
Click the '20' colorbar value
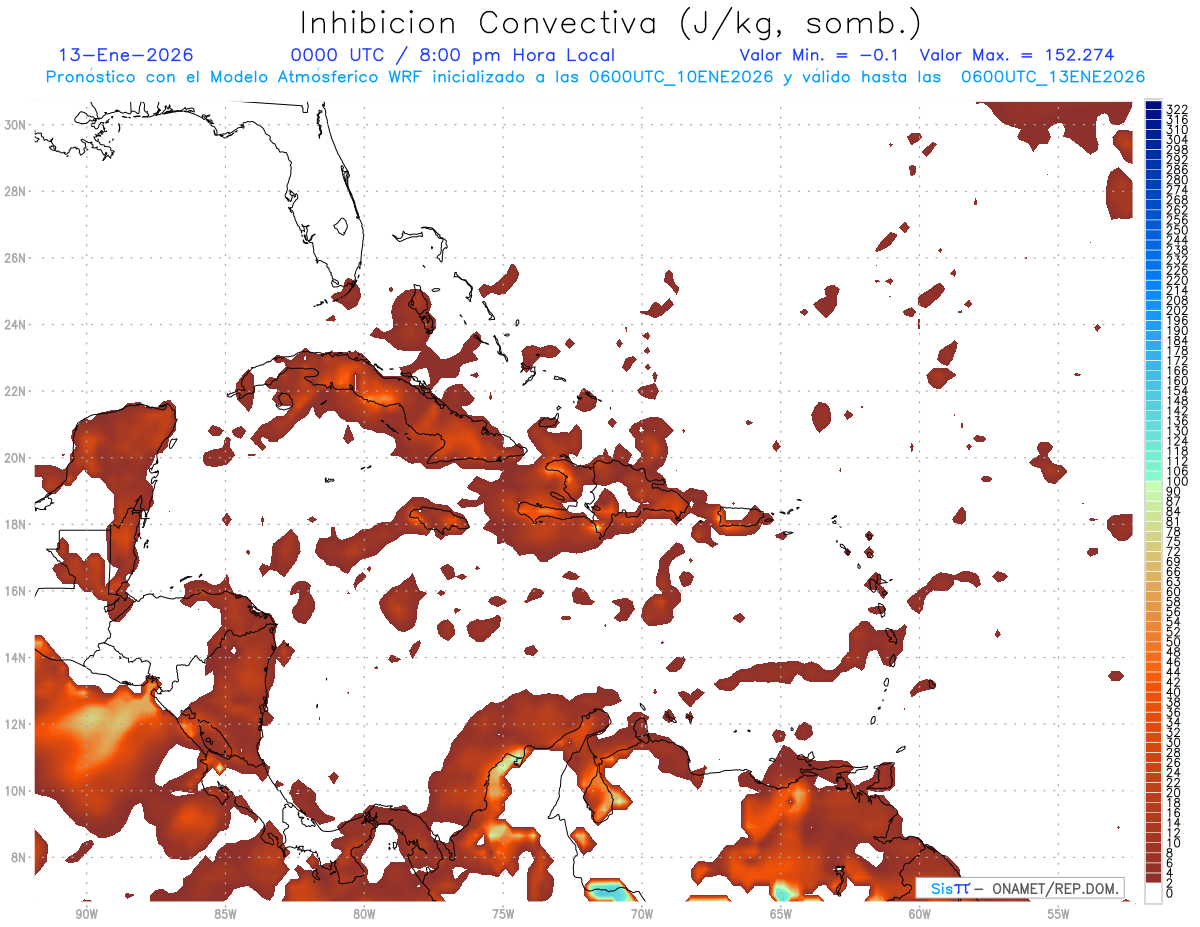1174,792
